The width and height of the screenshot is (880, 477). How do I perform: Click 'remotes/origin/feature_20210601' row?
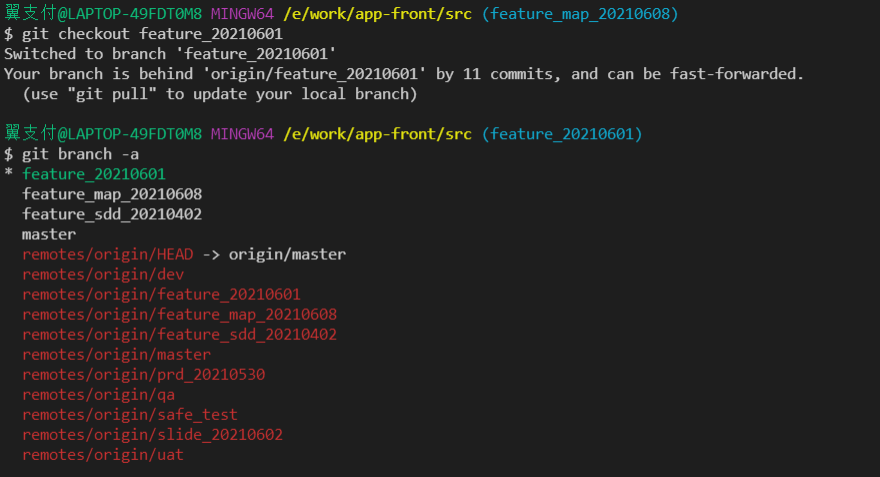161,295
